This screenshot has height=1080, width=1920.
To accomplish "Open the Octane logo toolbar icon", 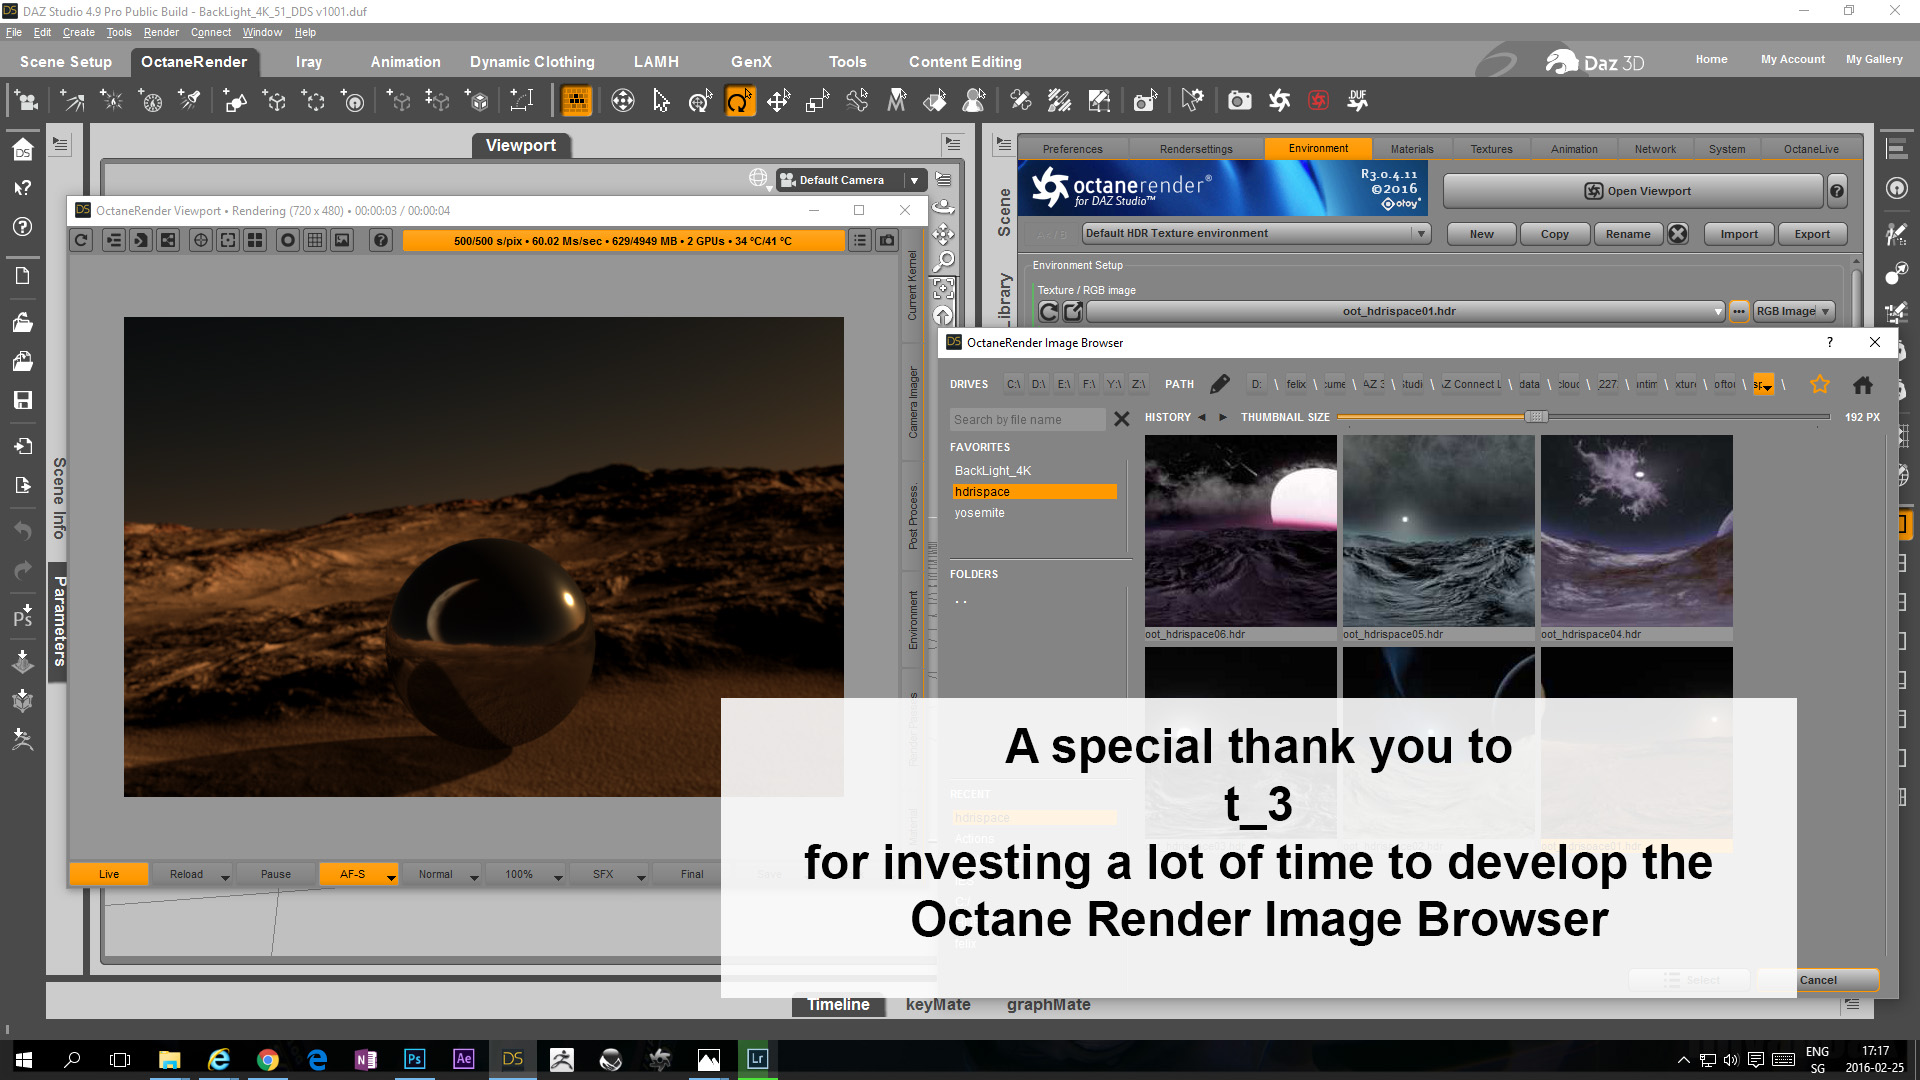I will tap(1280, 100).
